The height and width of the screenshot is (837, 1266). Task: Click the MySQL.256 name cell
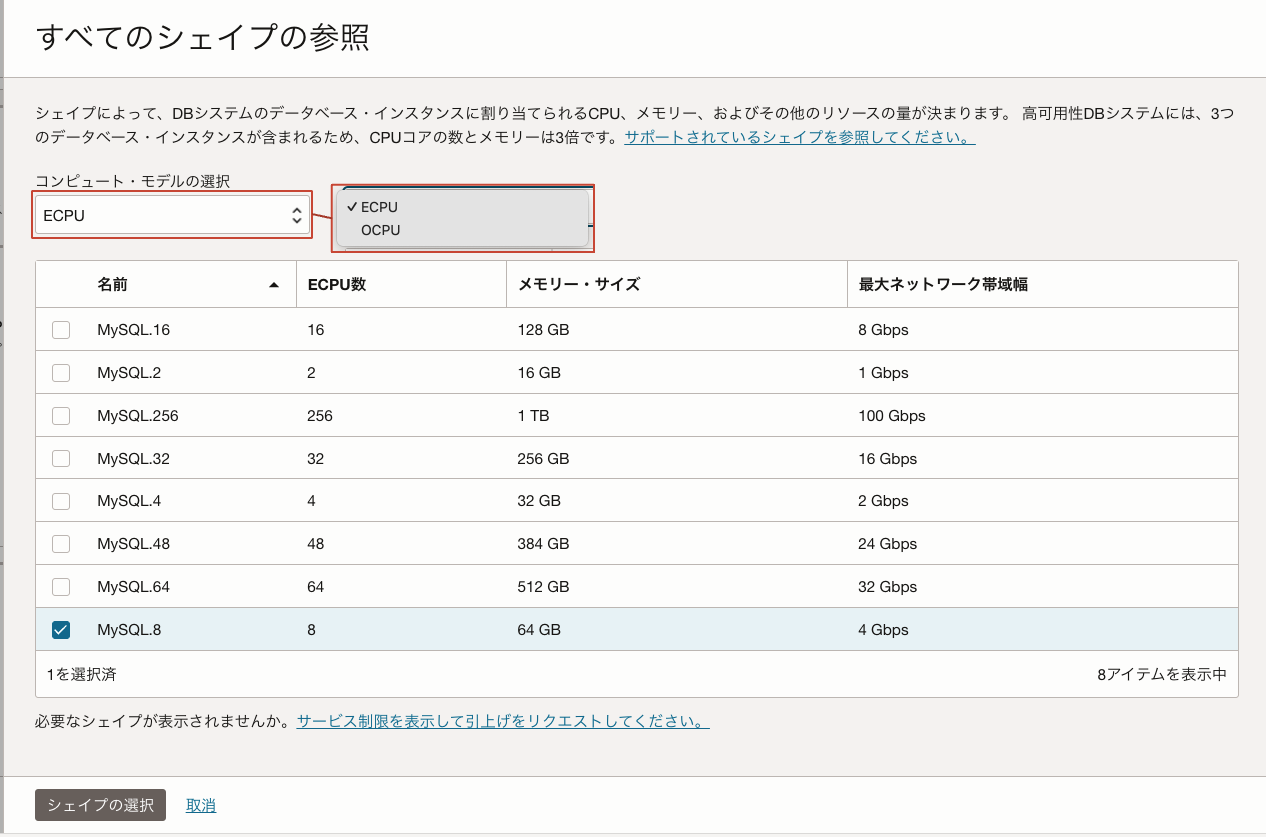coord(137,415)
